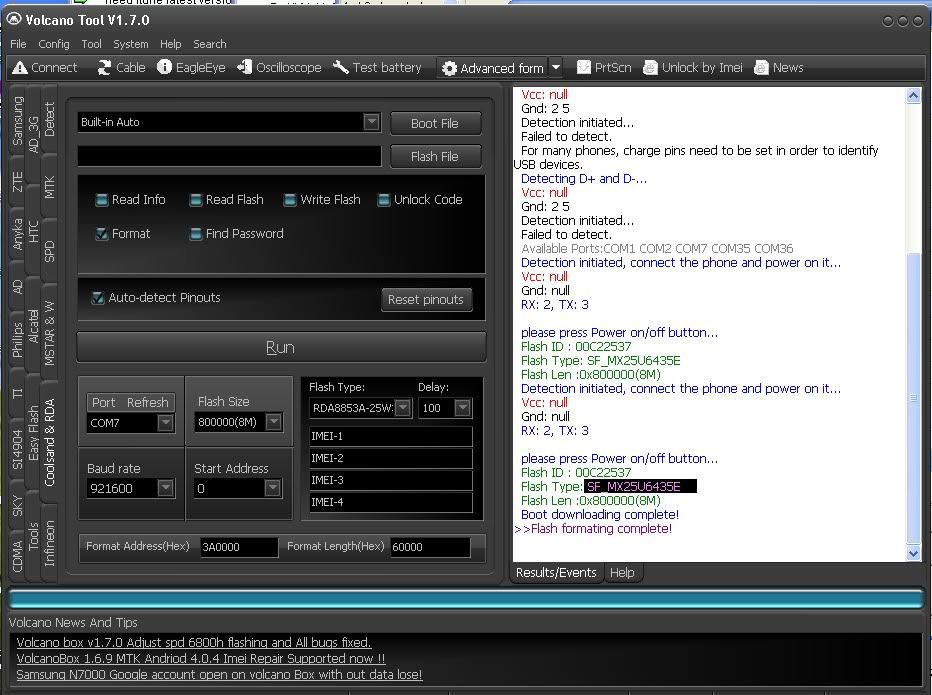This screenshot has height=695, width=932.
Task: Switch to the Help tab beside Results/Events
Action: [x=622, y=573]
